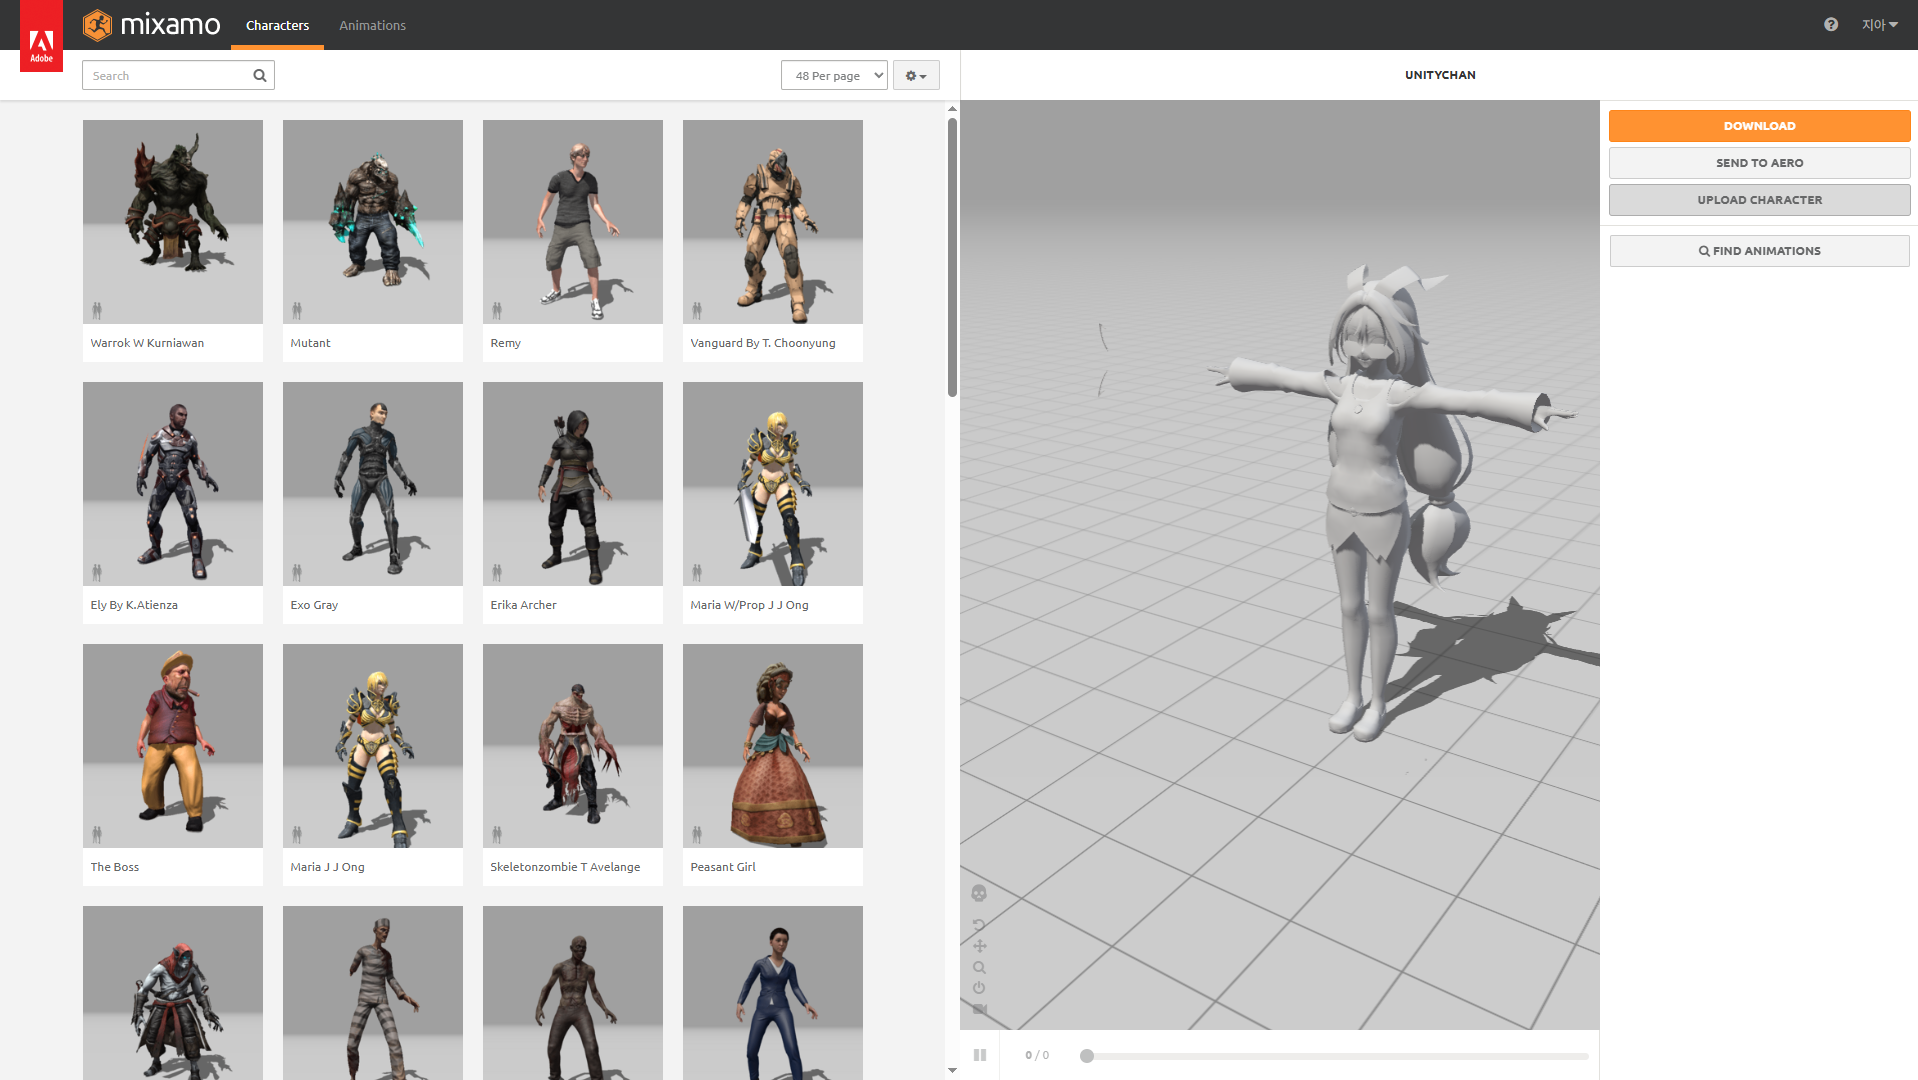Switch to the Characters tab
Viewport: 1918px width, 1080px height.
click(x=277, y=25)
